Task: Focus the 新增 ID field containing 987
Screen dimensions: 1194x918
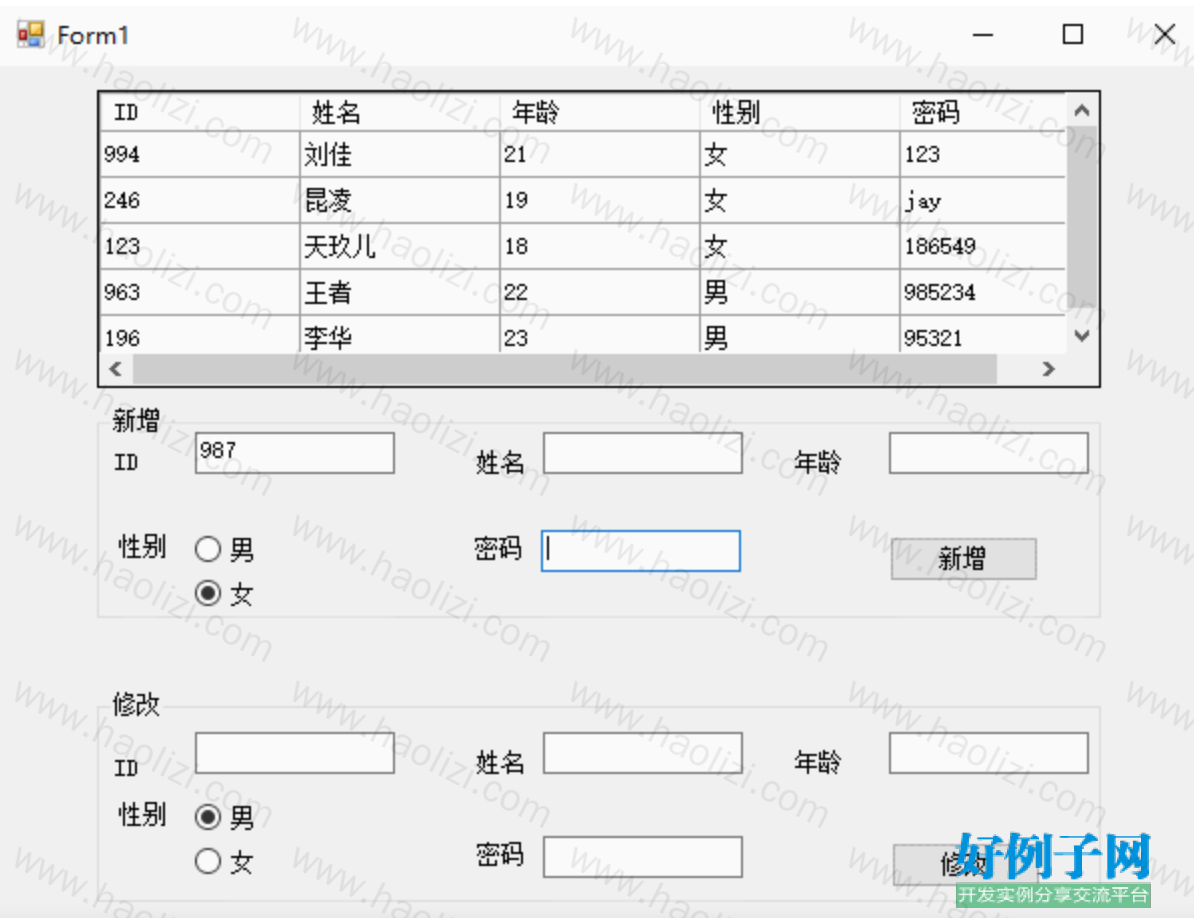Action: coord(295,453)
